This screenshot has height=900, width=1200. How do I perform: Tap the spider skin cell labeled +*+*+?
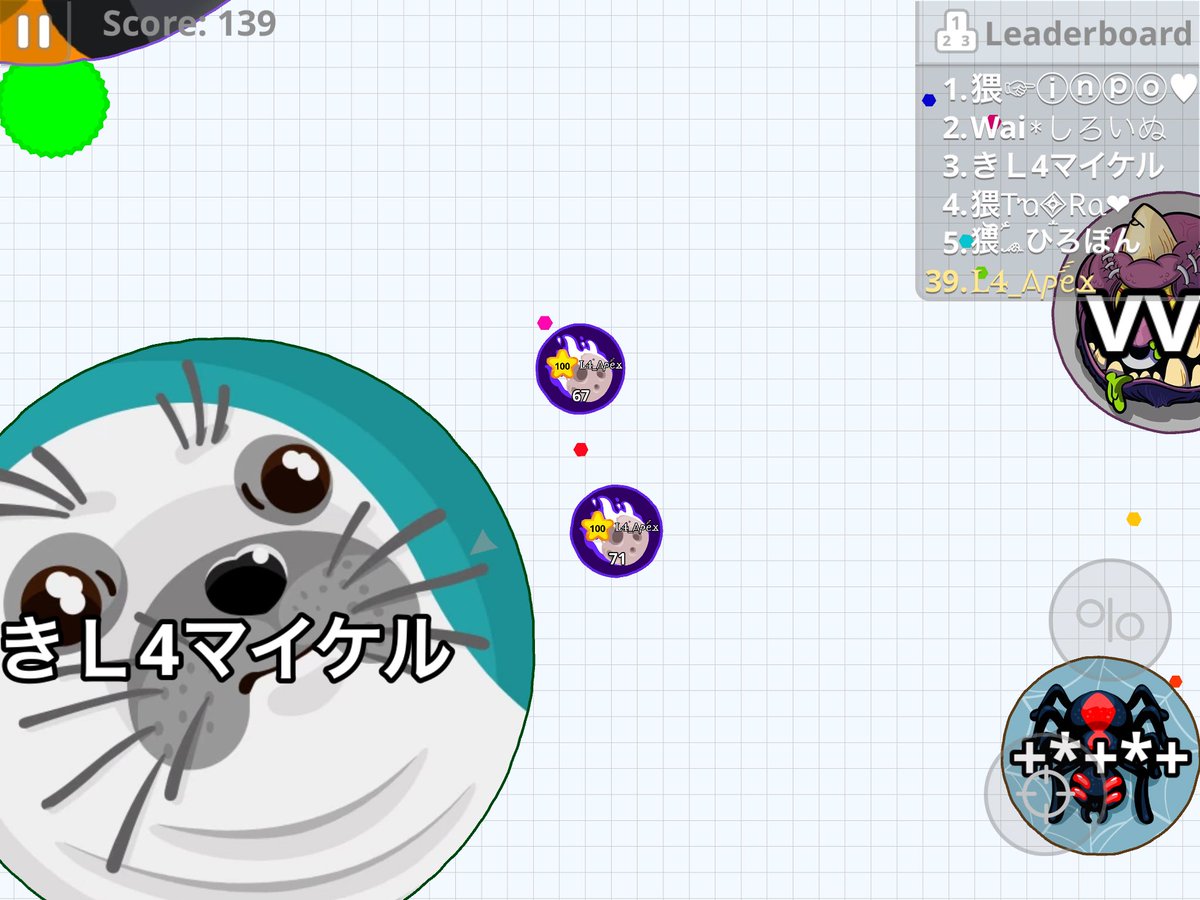click(1101, 757)
